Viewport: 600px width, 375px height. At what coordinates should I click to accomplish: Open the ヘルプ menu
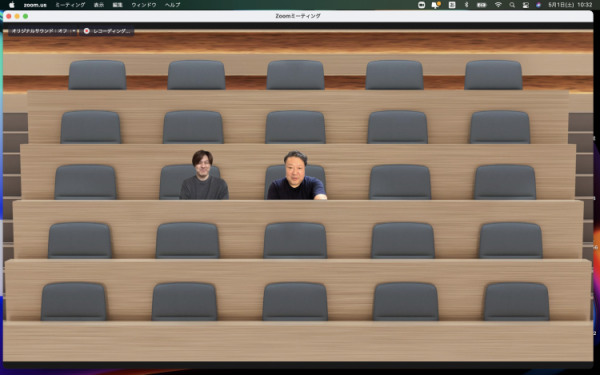tap(173, 5)
